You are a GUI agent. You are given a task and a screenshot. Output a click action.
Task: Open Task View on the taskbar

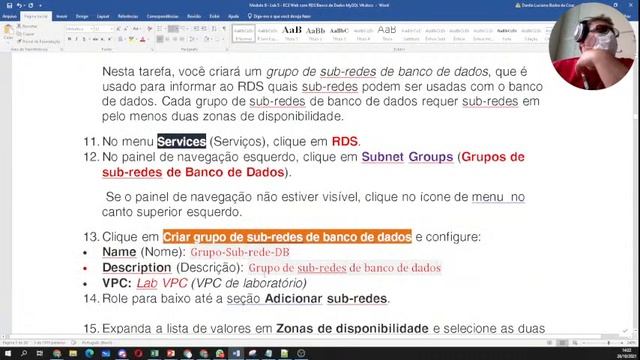coord(40,353)
